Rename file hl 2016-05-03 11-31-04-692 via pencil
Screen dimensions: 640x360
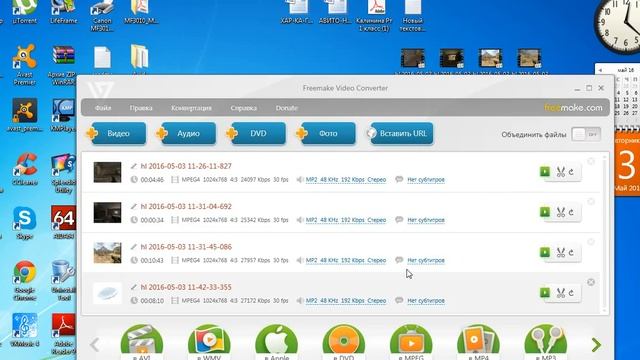coord(133,207)
